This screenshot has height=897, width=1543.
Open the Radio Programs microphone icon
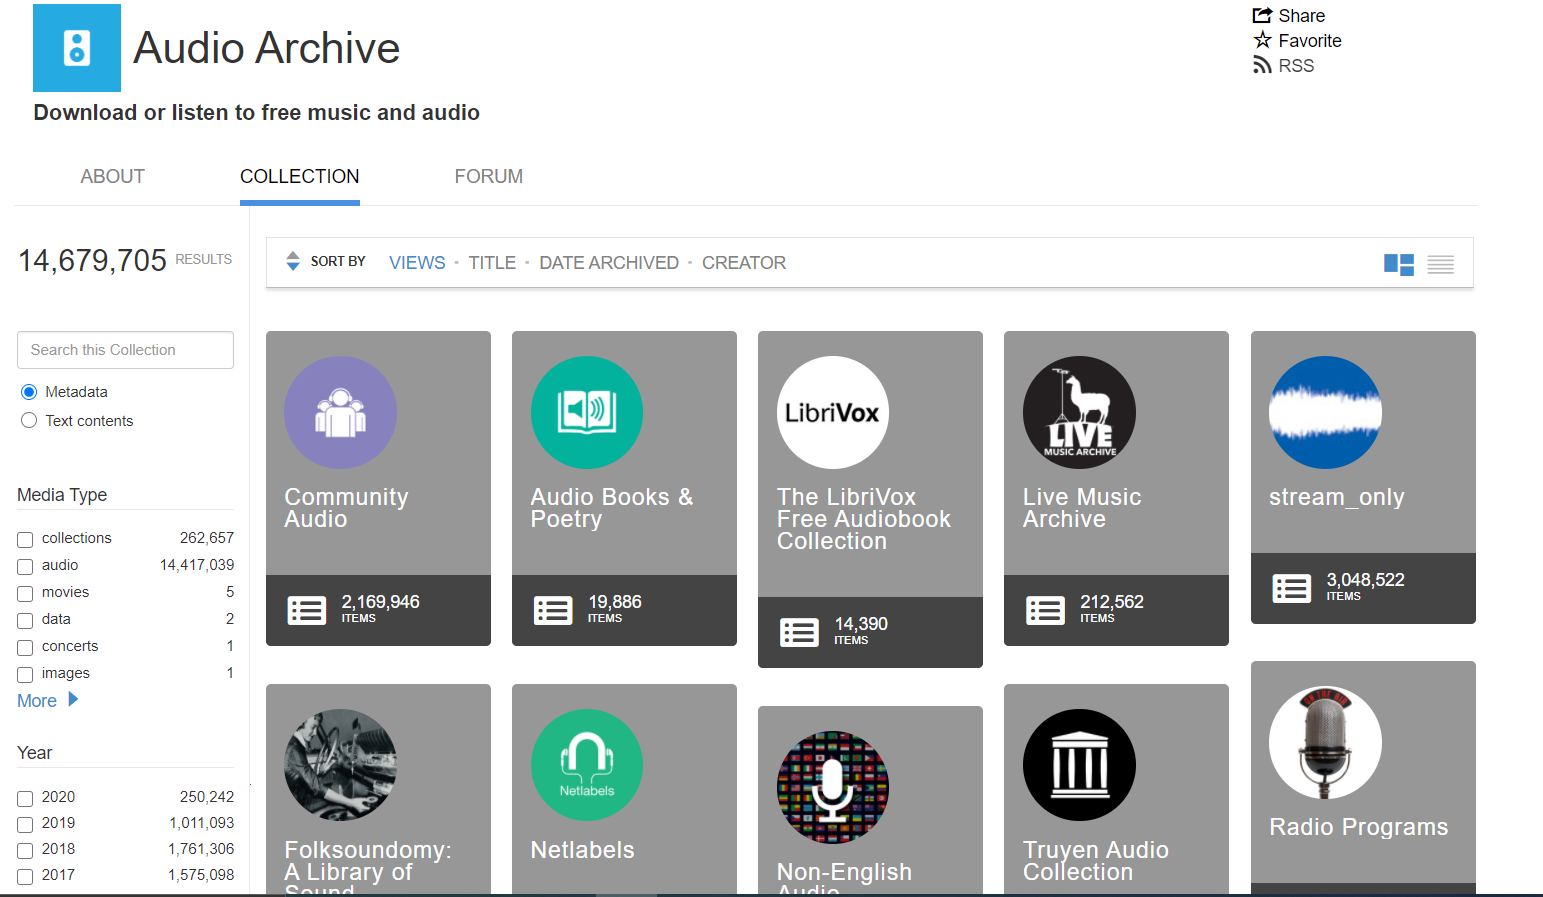1325,742
